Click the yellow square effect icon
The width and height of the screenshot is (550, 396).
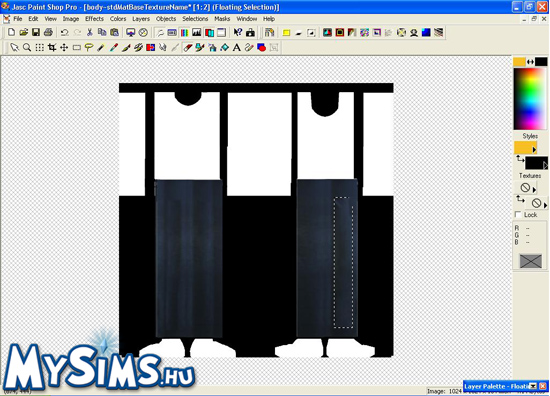pyautogui.click(x=286, y=33)
